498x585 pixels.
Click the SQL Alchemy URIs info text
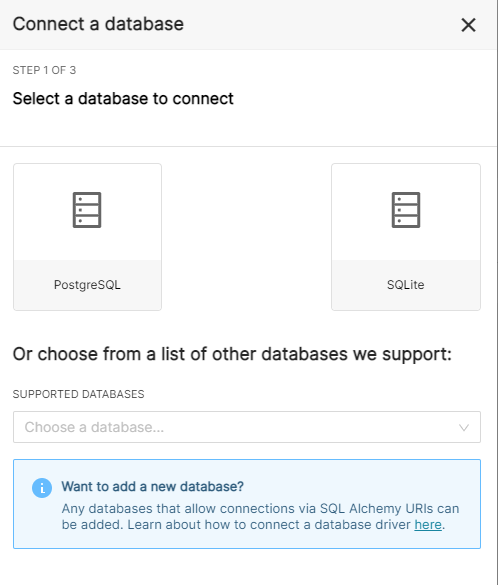(260, 516)
